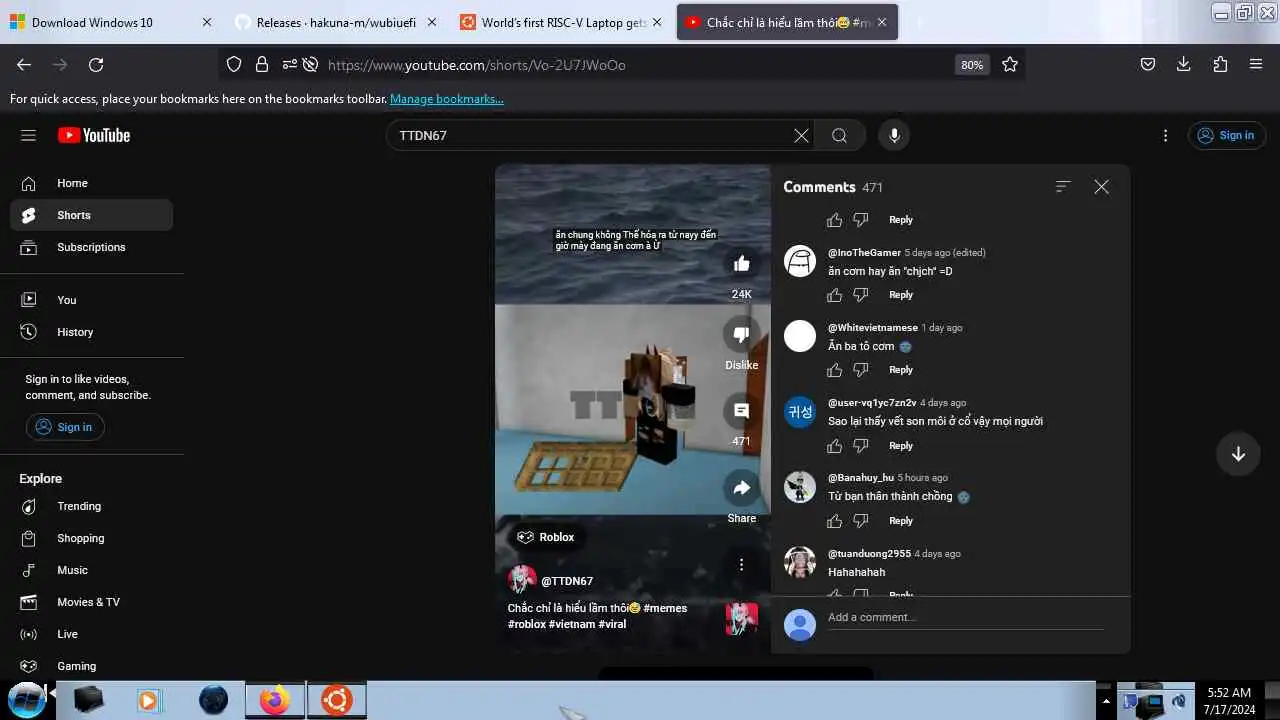
Task: Open the sound thumbnail under Share
Action: coord(741,619)
